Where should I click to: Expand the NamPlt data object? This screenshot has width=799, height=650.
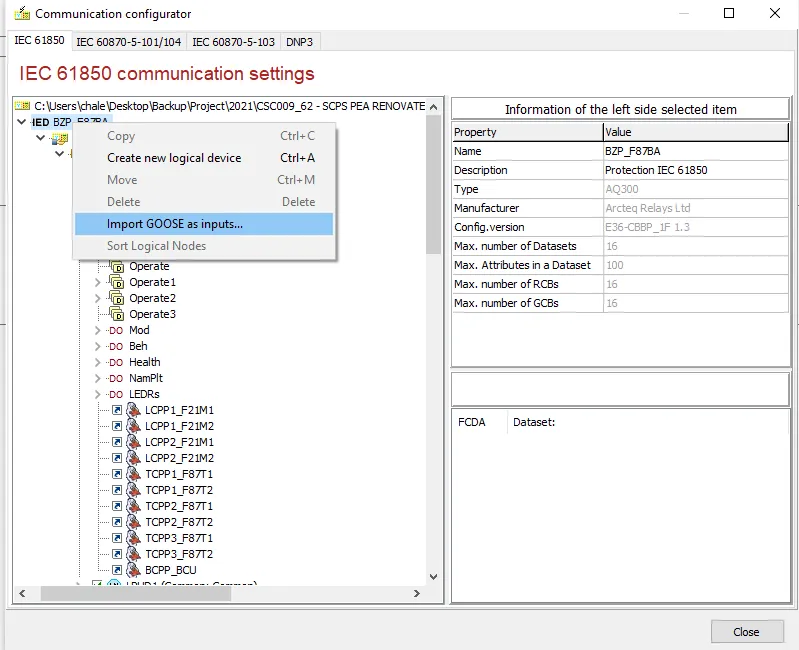pyautogui.click(x=97, y=378)
